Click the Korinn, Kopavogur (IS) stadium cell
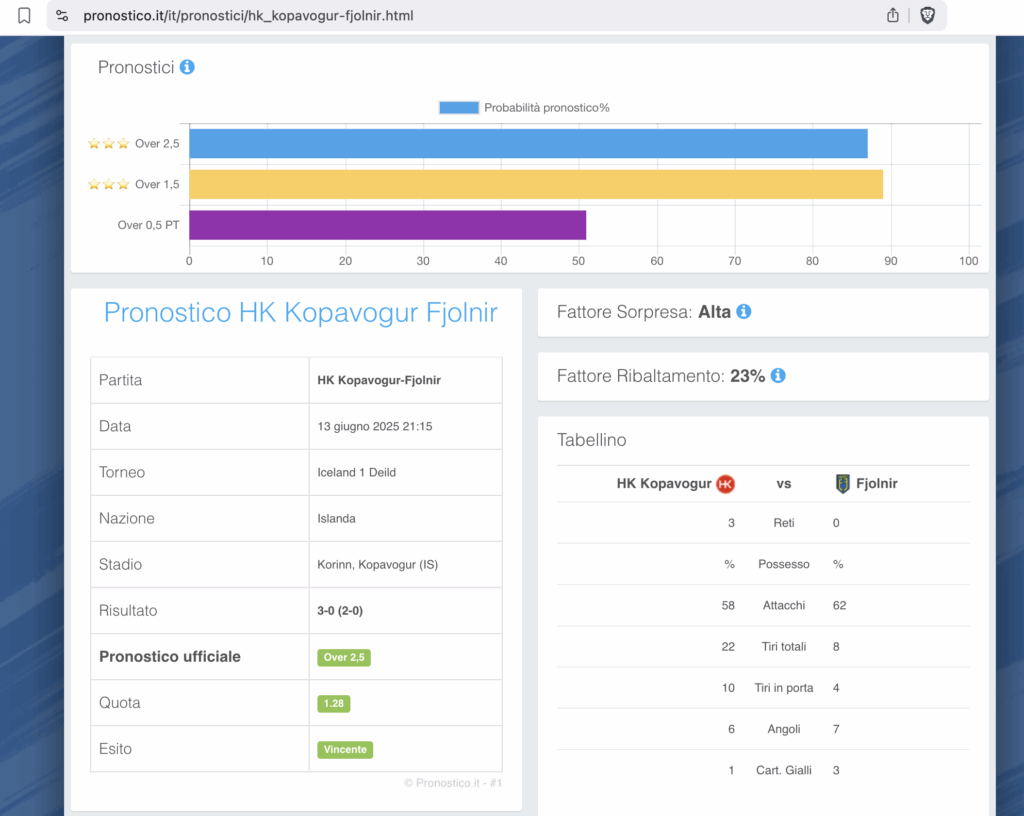This screenshot has width=1024, height=816. (406, 565)
